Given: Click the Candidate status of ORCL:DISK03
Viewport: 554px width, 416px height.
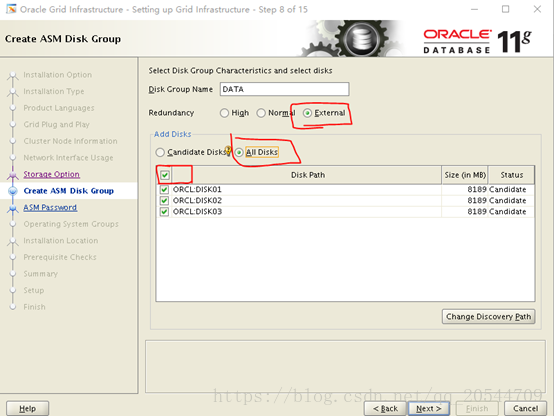Looking at the screenshot, I should pos(508,212).
